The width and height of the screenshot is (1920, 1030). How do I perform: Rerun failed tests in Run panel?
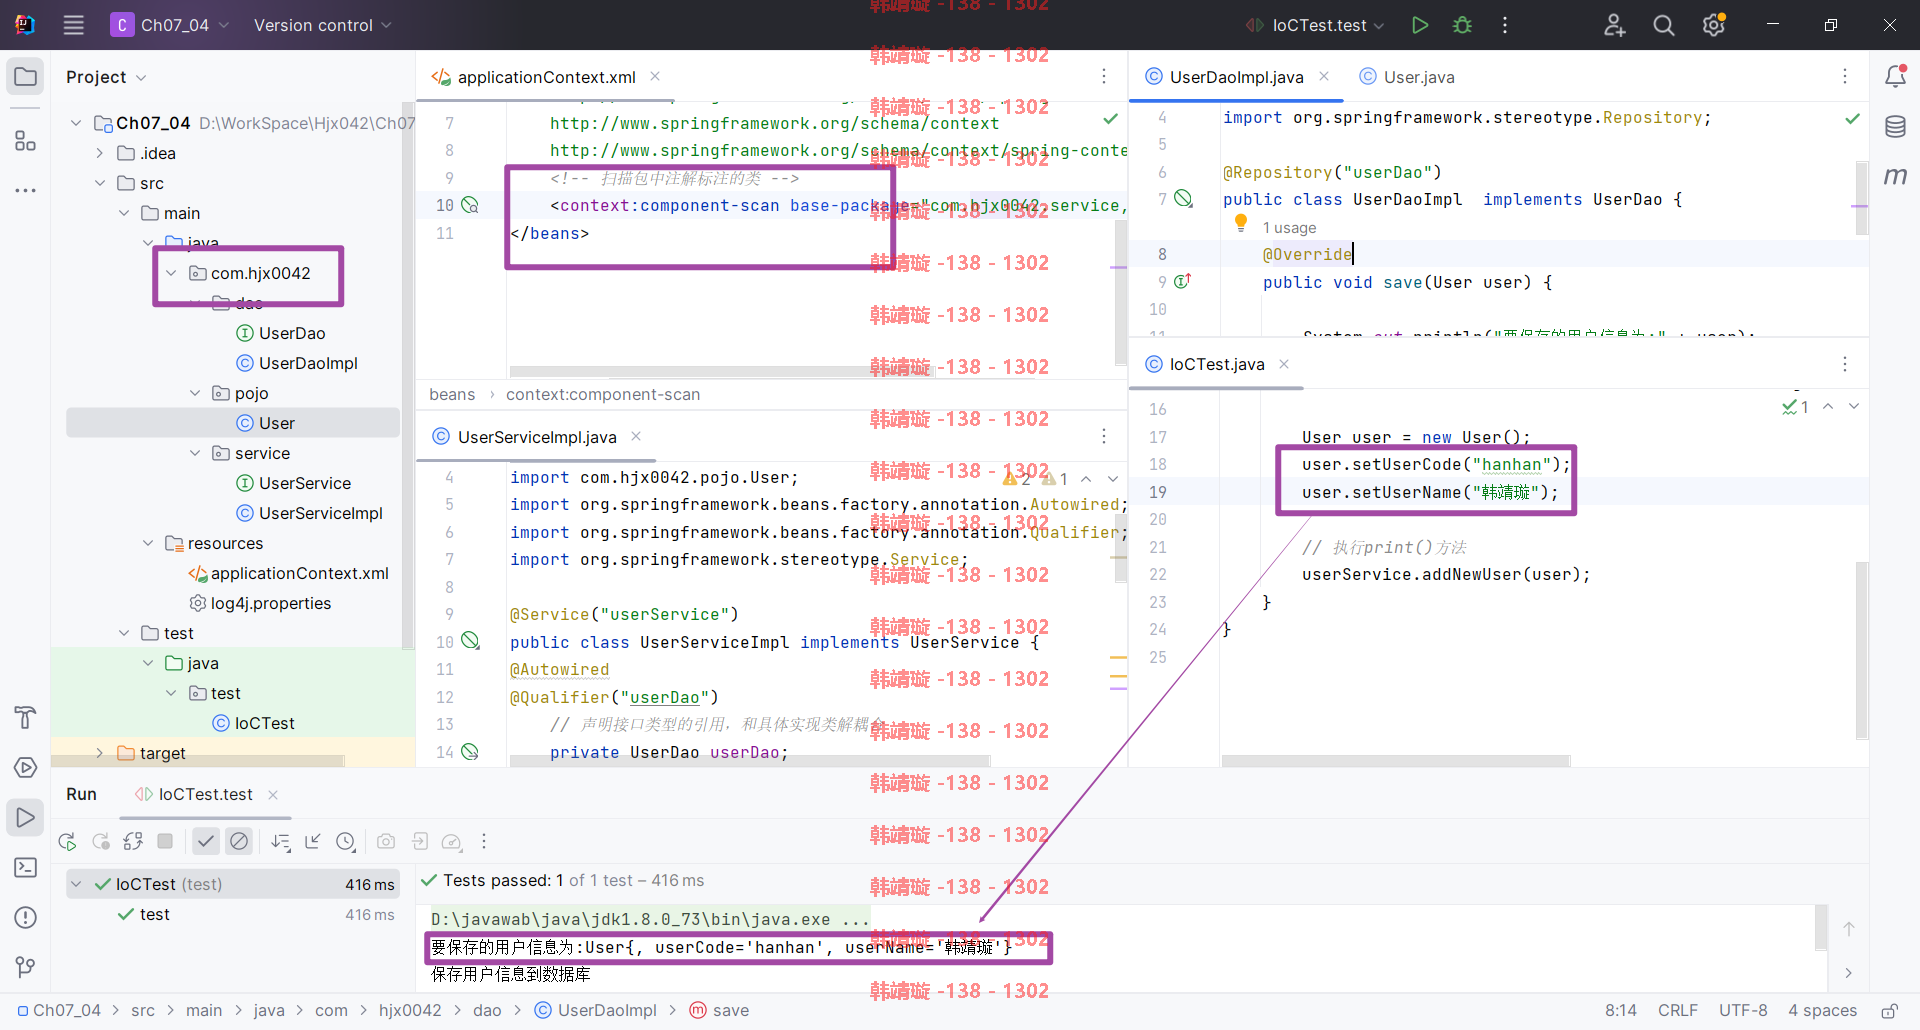pos(101,841)
